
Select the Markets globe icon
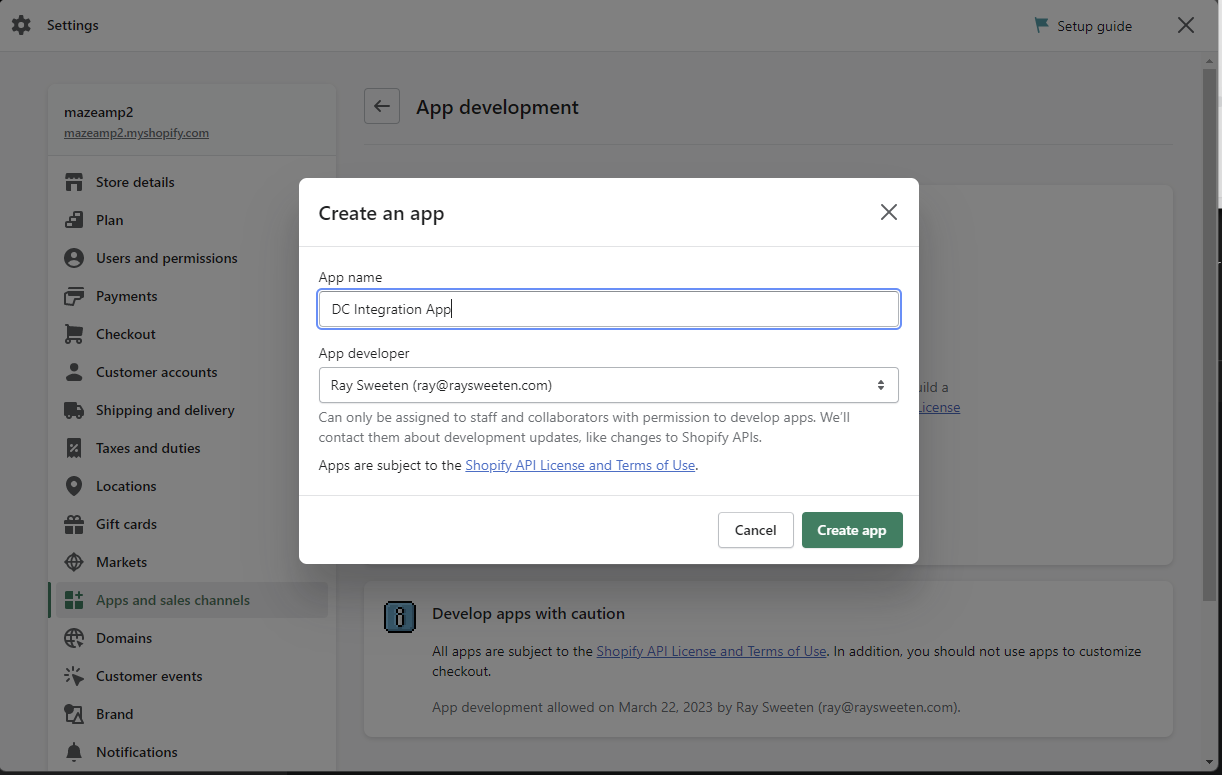(73, 562)
